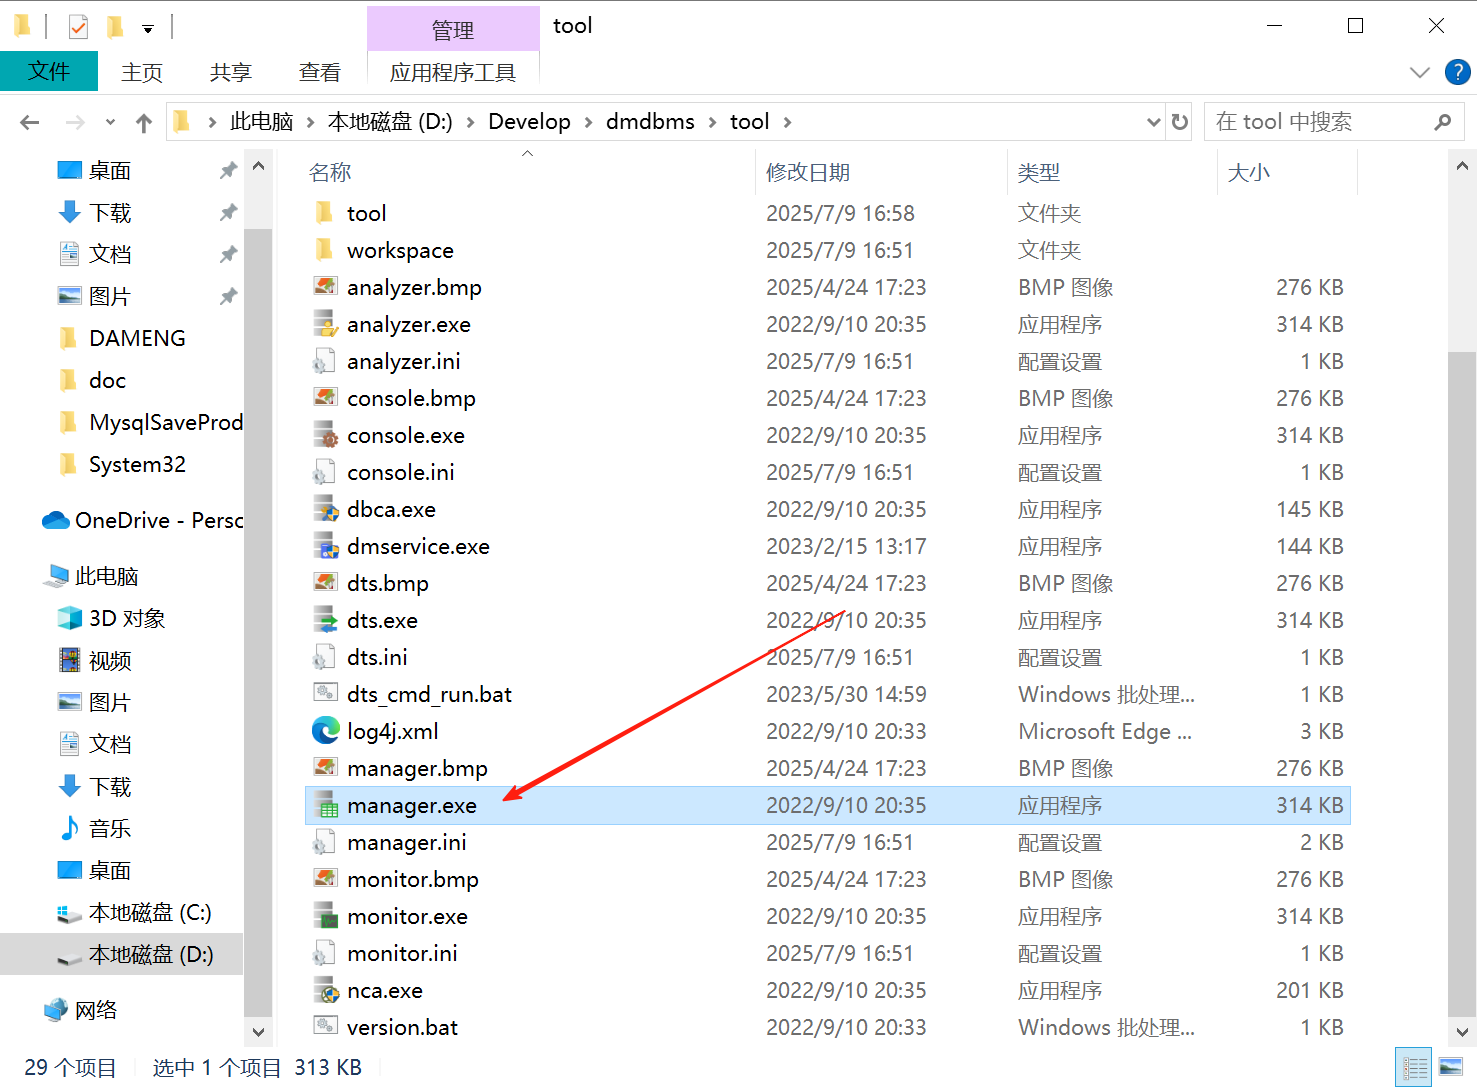Open DAMENG folder in quick access
This screenshot has height=1087, width=1477.
(137, 338)
